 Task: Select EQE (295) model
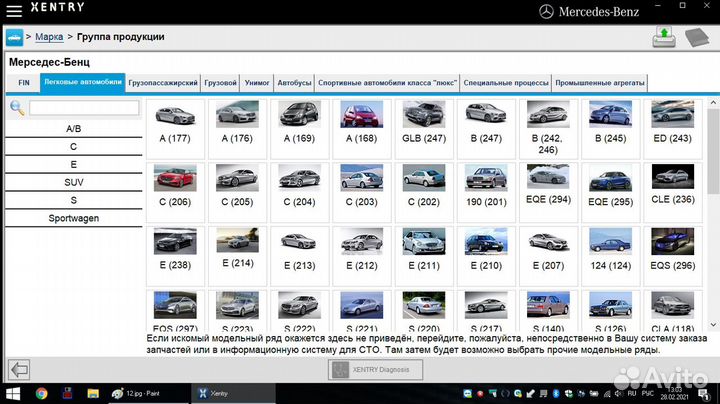point(611,192)
